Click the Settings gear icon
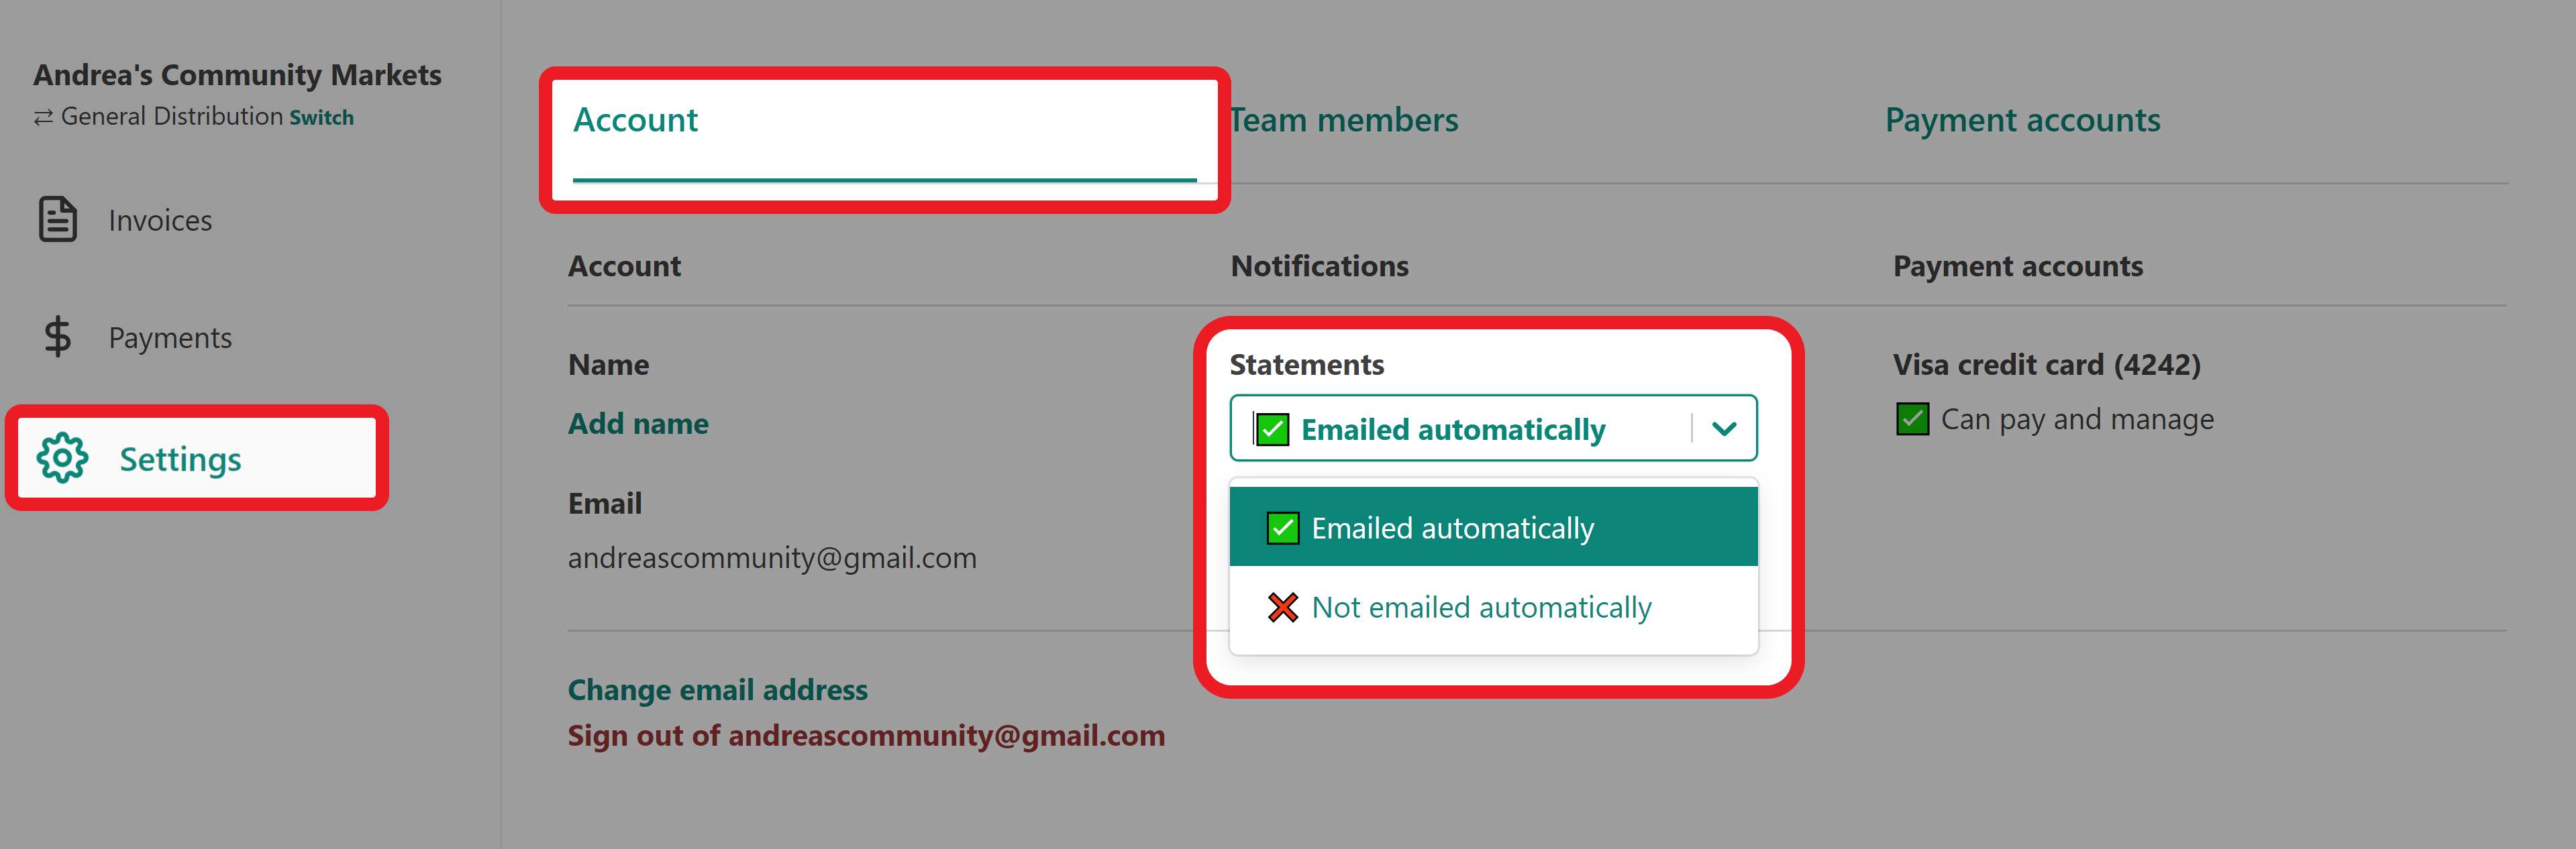 tap(62, 458)
